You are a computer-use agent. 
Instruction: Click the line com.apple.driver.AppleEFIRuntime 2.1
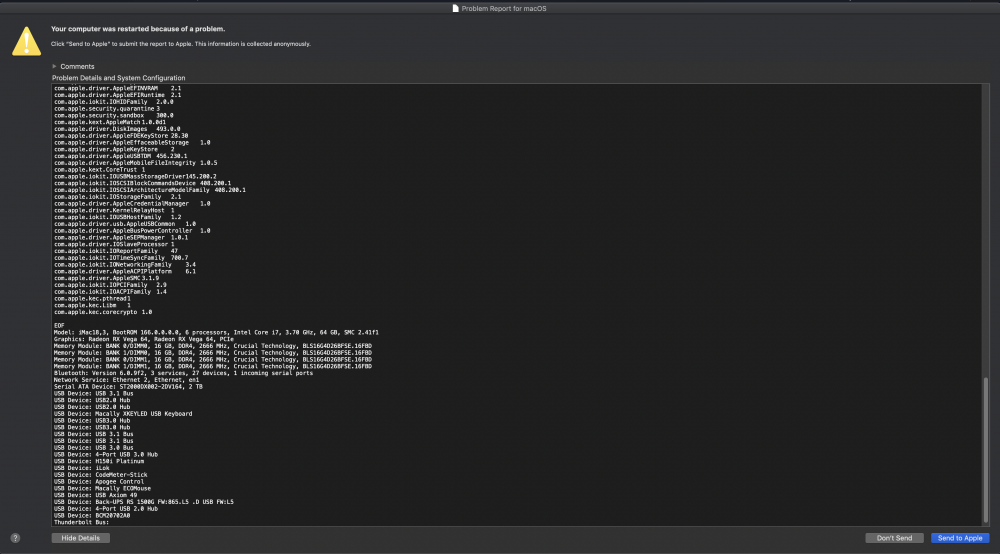(x=117, y=95)
